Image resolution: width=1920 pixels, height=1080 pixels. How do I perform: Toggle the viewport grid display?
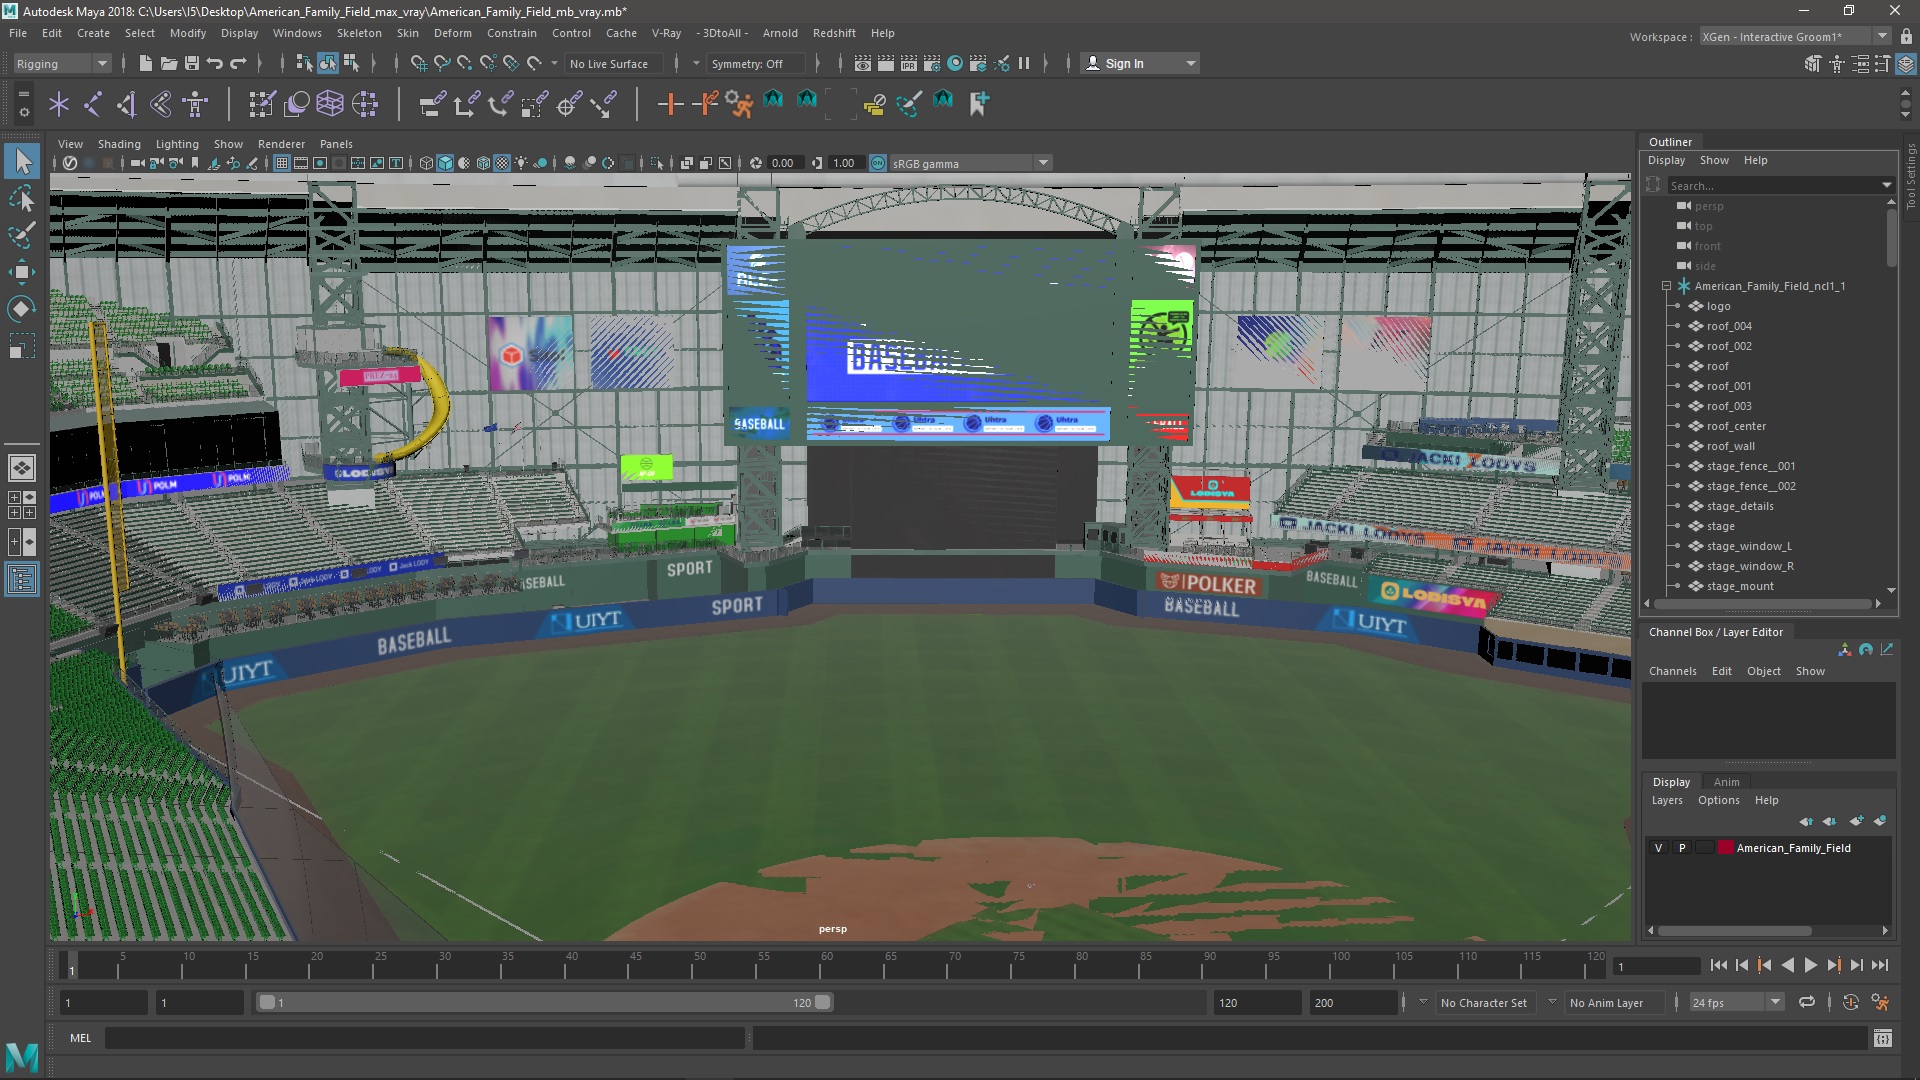[282, 163]
